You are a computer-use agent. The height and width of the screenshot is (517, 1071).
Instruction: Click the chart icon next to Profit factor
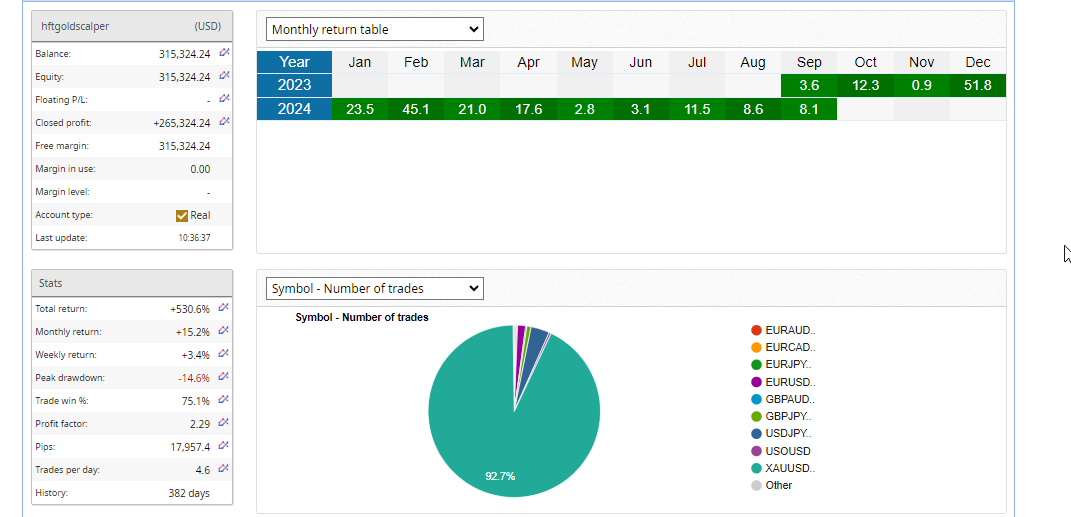pos(224,423)
